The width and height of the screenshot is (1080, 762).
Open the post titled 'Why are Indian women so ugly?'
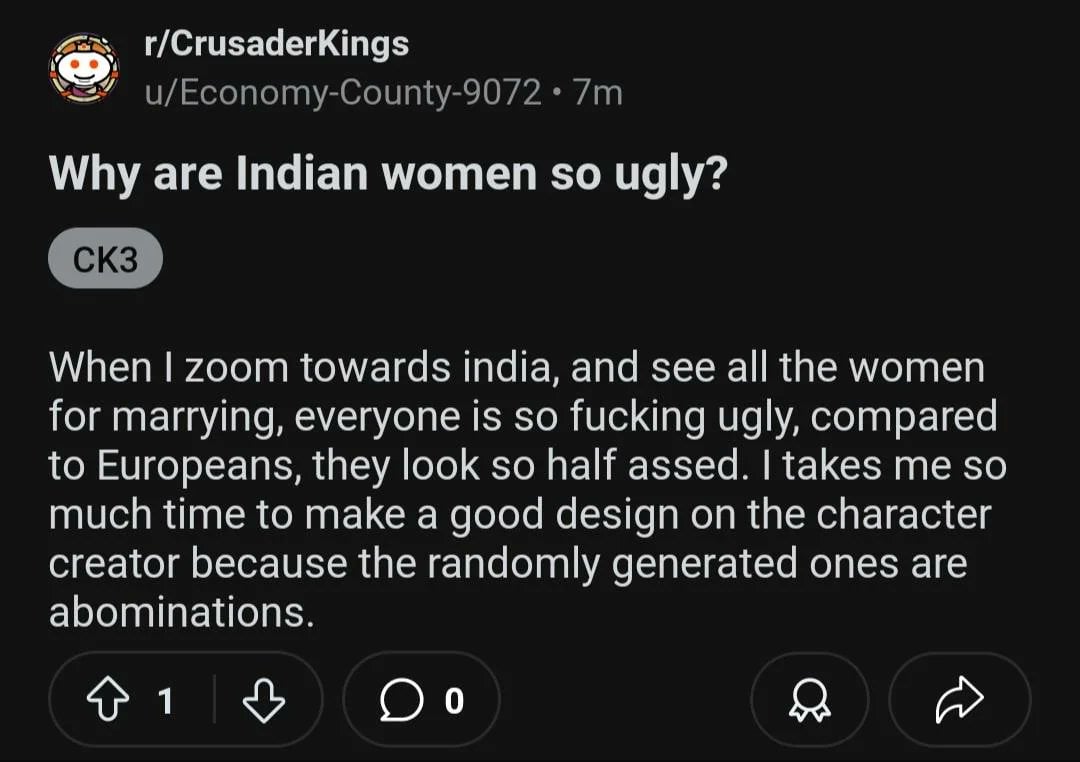(x=388, y=173)
